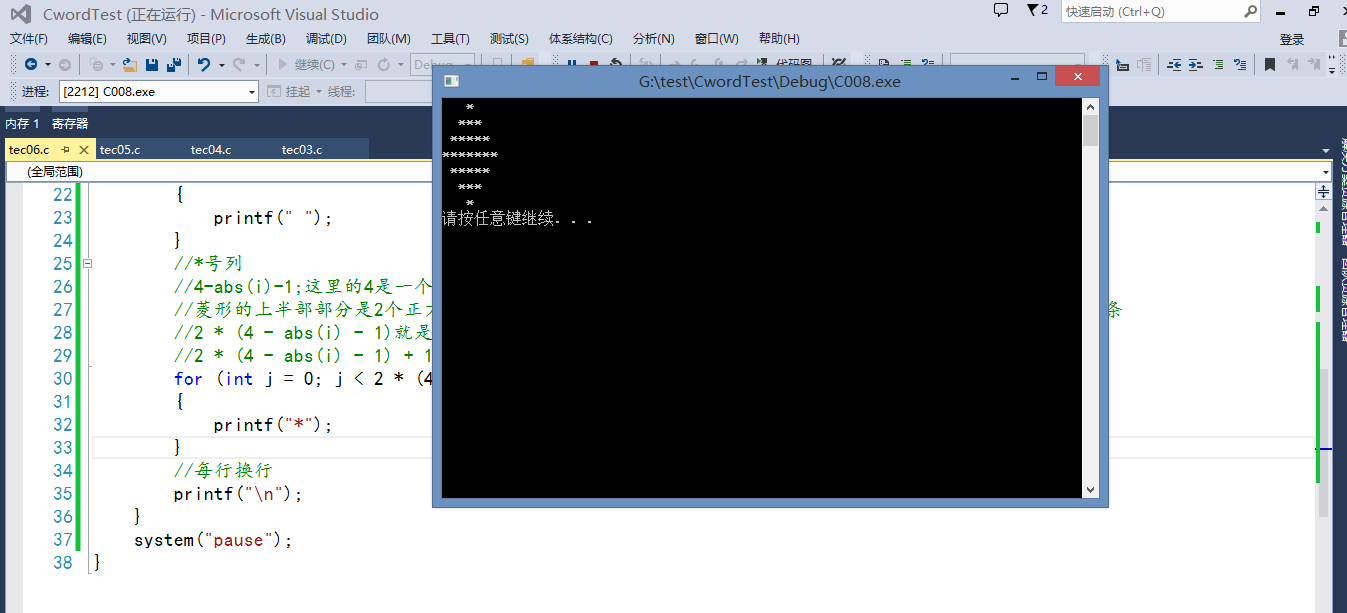Switch to the 寄存器 panel tab
Image resolution: width=1347 pixels, height=613 pixels.
coord(70,124)
